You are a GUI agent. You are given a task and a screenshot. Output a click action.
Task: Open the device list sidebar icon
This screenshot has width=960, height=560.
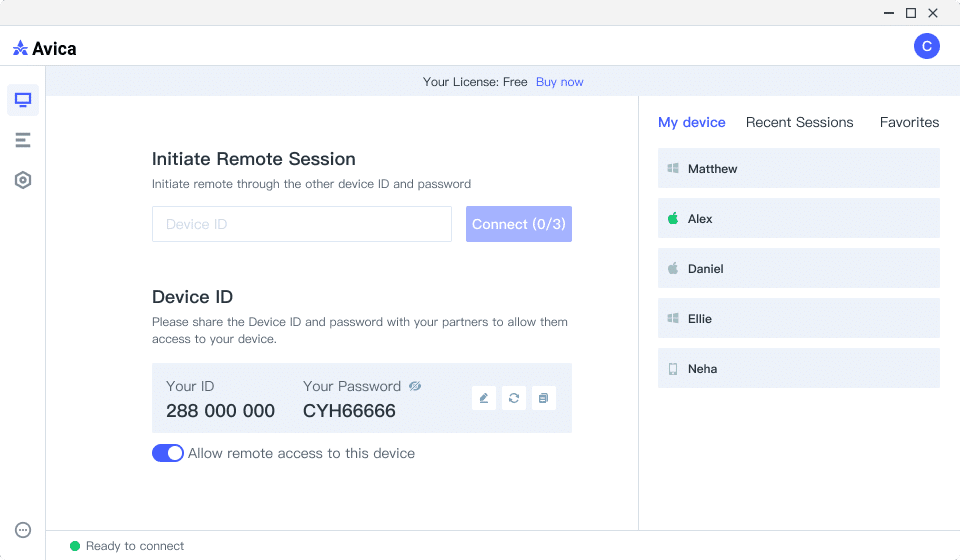click(23, 140)
